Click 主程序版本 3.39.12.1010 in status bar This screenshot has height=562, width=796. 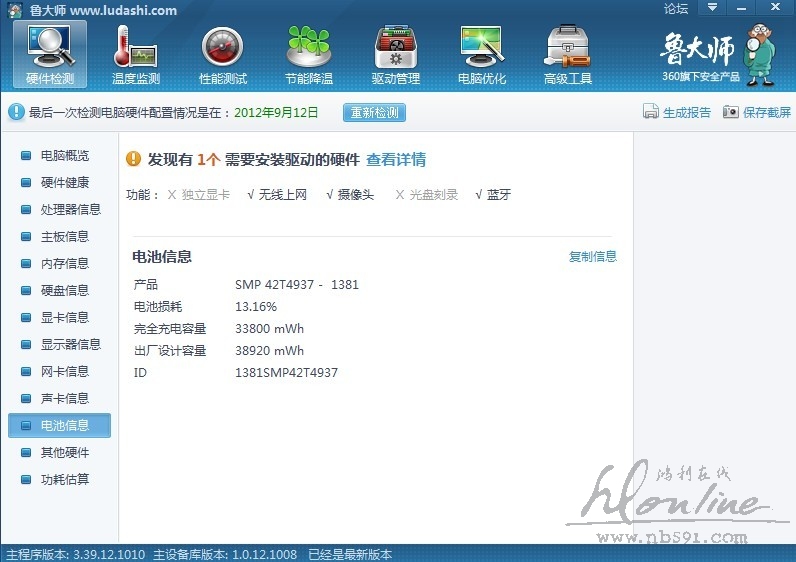(75, 554)
